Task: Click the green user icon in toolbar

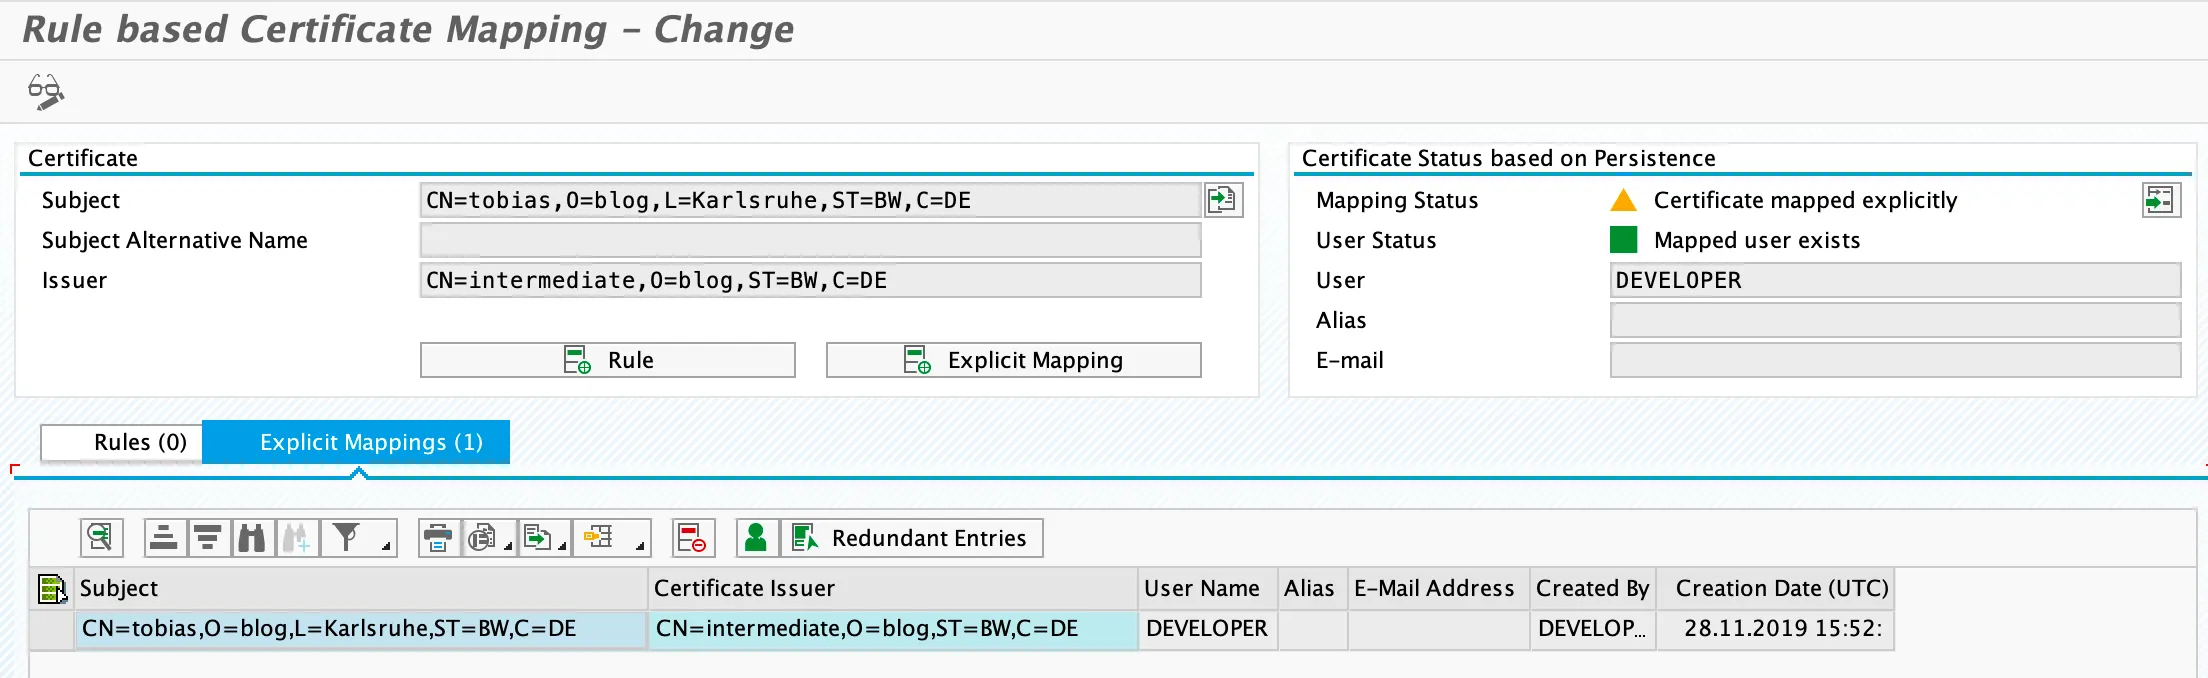Action: pos(757,538)
